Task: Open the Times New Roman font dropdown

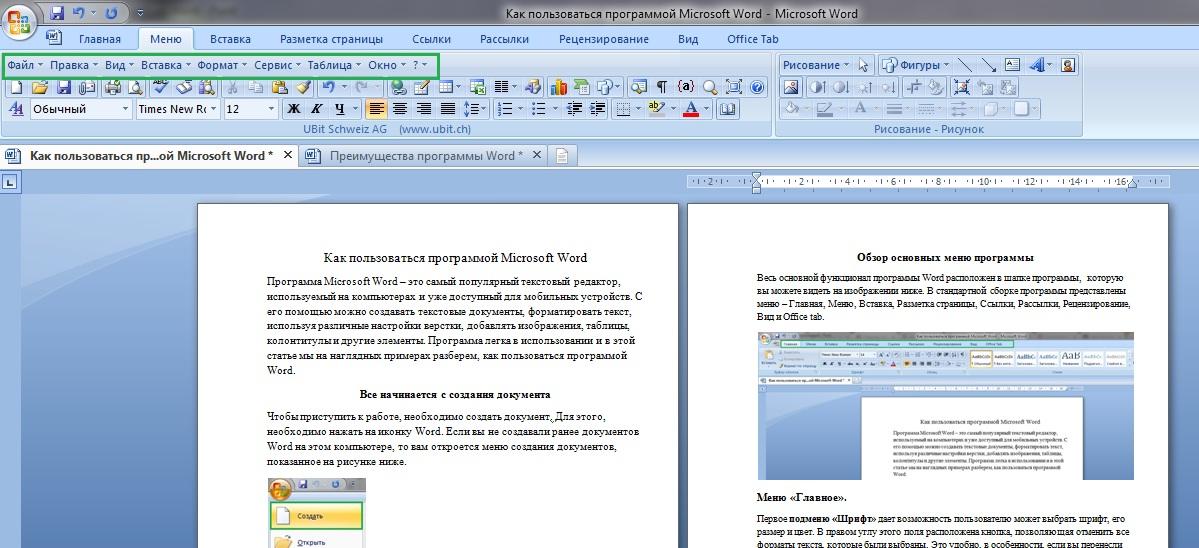Action: 214,109
